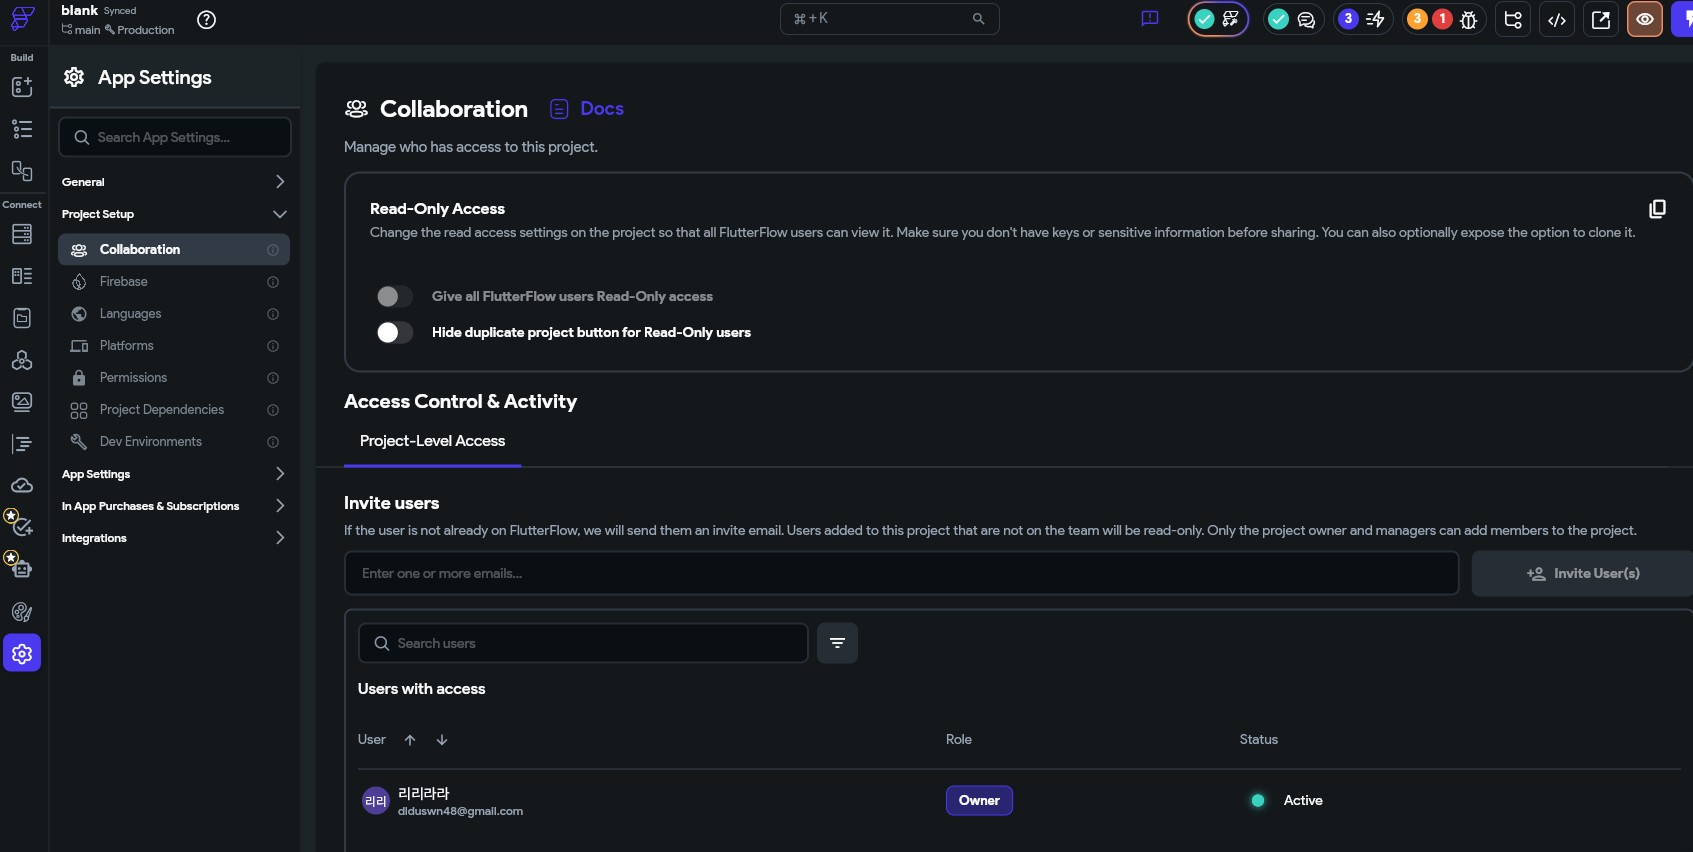Open the Data Types schema icon
Image resolution: width=1693 pixels, height=852 pixels.
pos(22,276)
